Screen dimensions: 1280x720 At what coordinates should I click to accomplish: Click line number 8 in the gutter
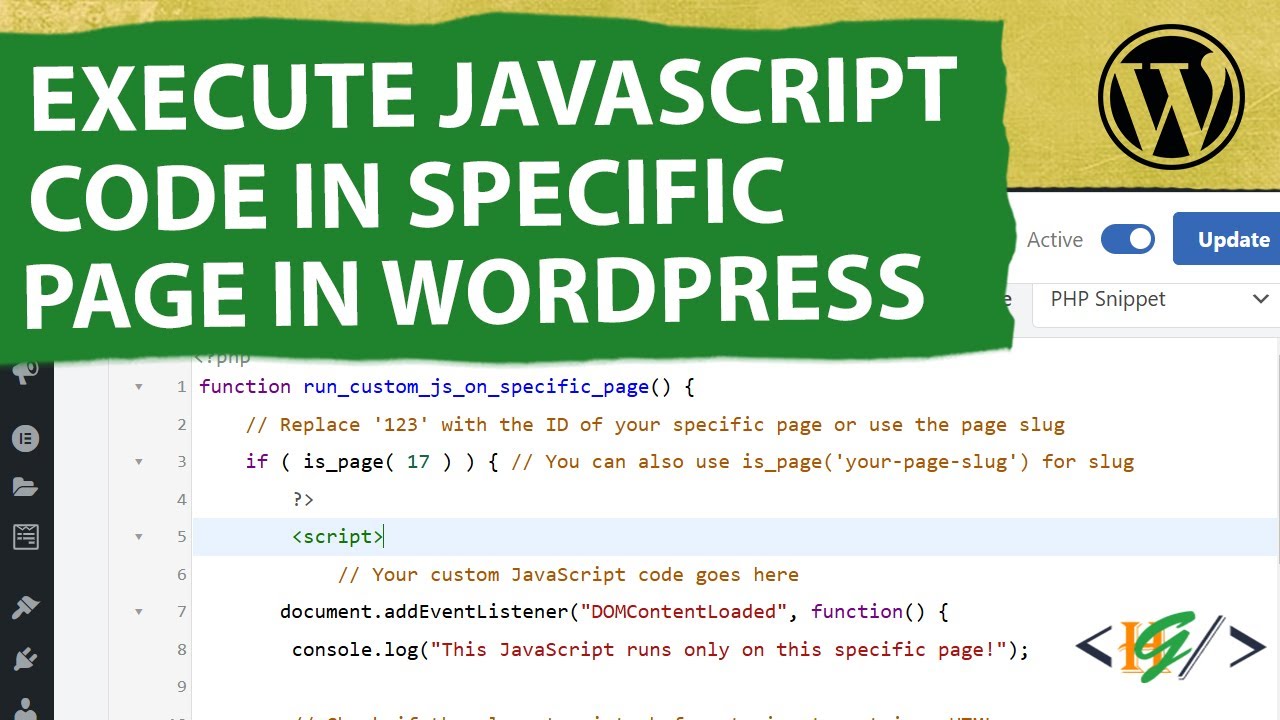point(181,649)
